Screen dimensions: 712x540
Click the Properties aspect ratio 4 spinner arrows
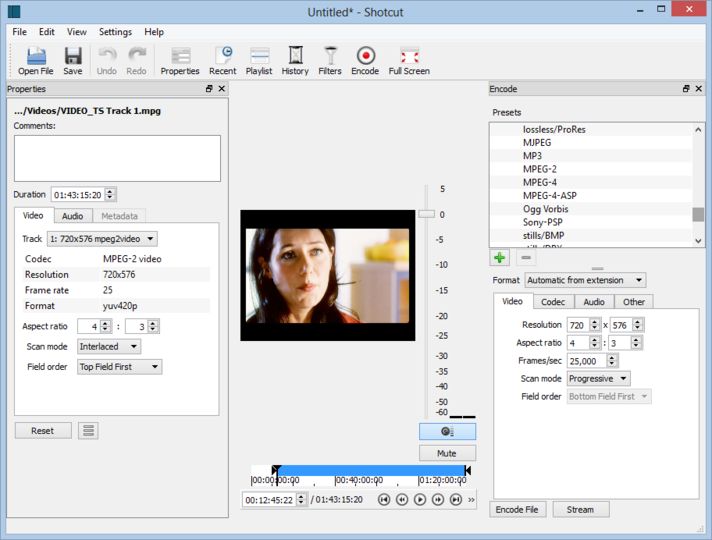pos(105,326)
